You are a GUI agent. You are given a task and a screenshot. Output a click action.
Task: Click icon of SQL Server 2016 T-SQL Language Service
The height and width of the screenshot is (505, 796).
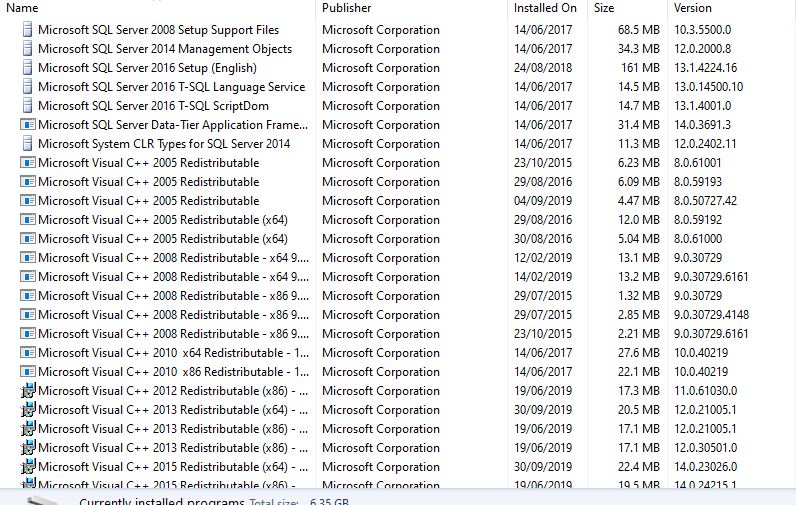click(x=28, y=87)
